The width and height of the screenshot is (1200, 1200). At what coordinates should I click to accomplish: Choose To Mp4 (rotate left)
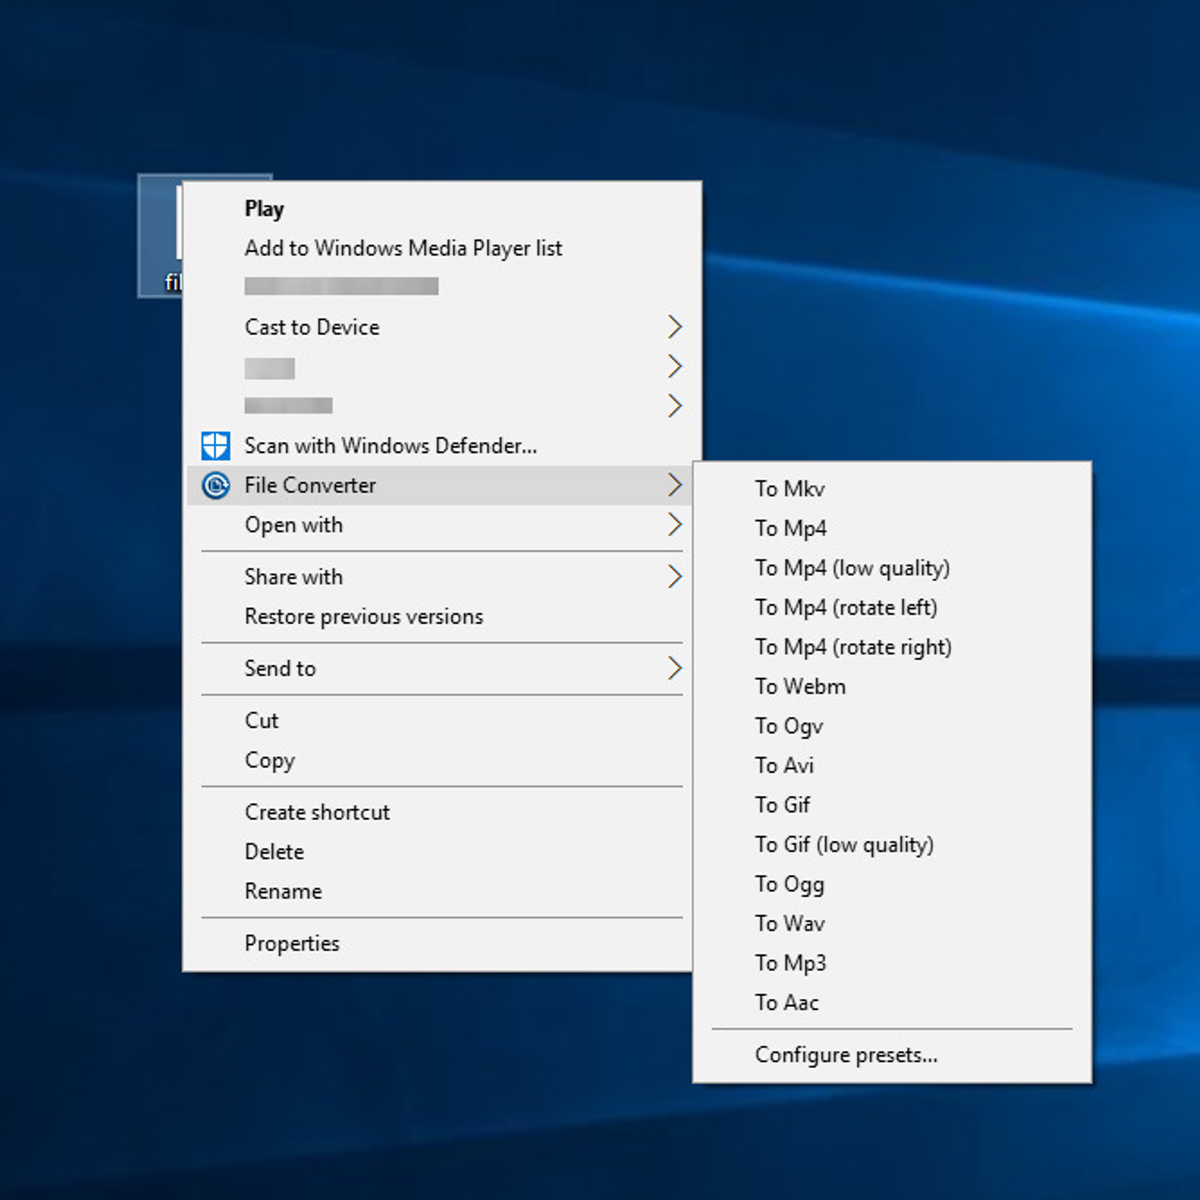[846, 608]
